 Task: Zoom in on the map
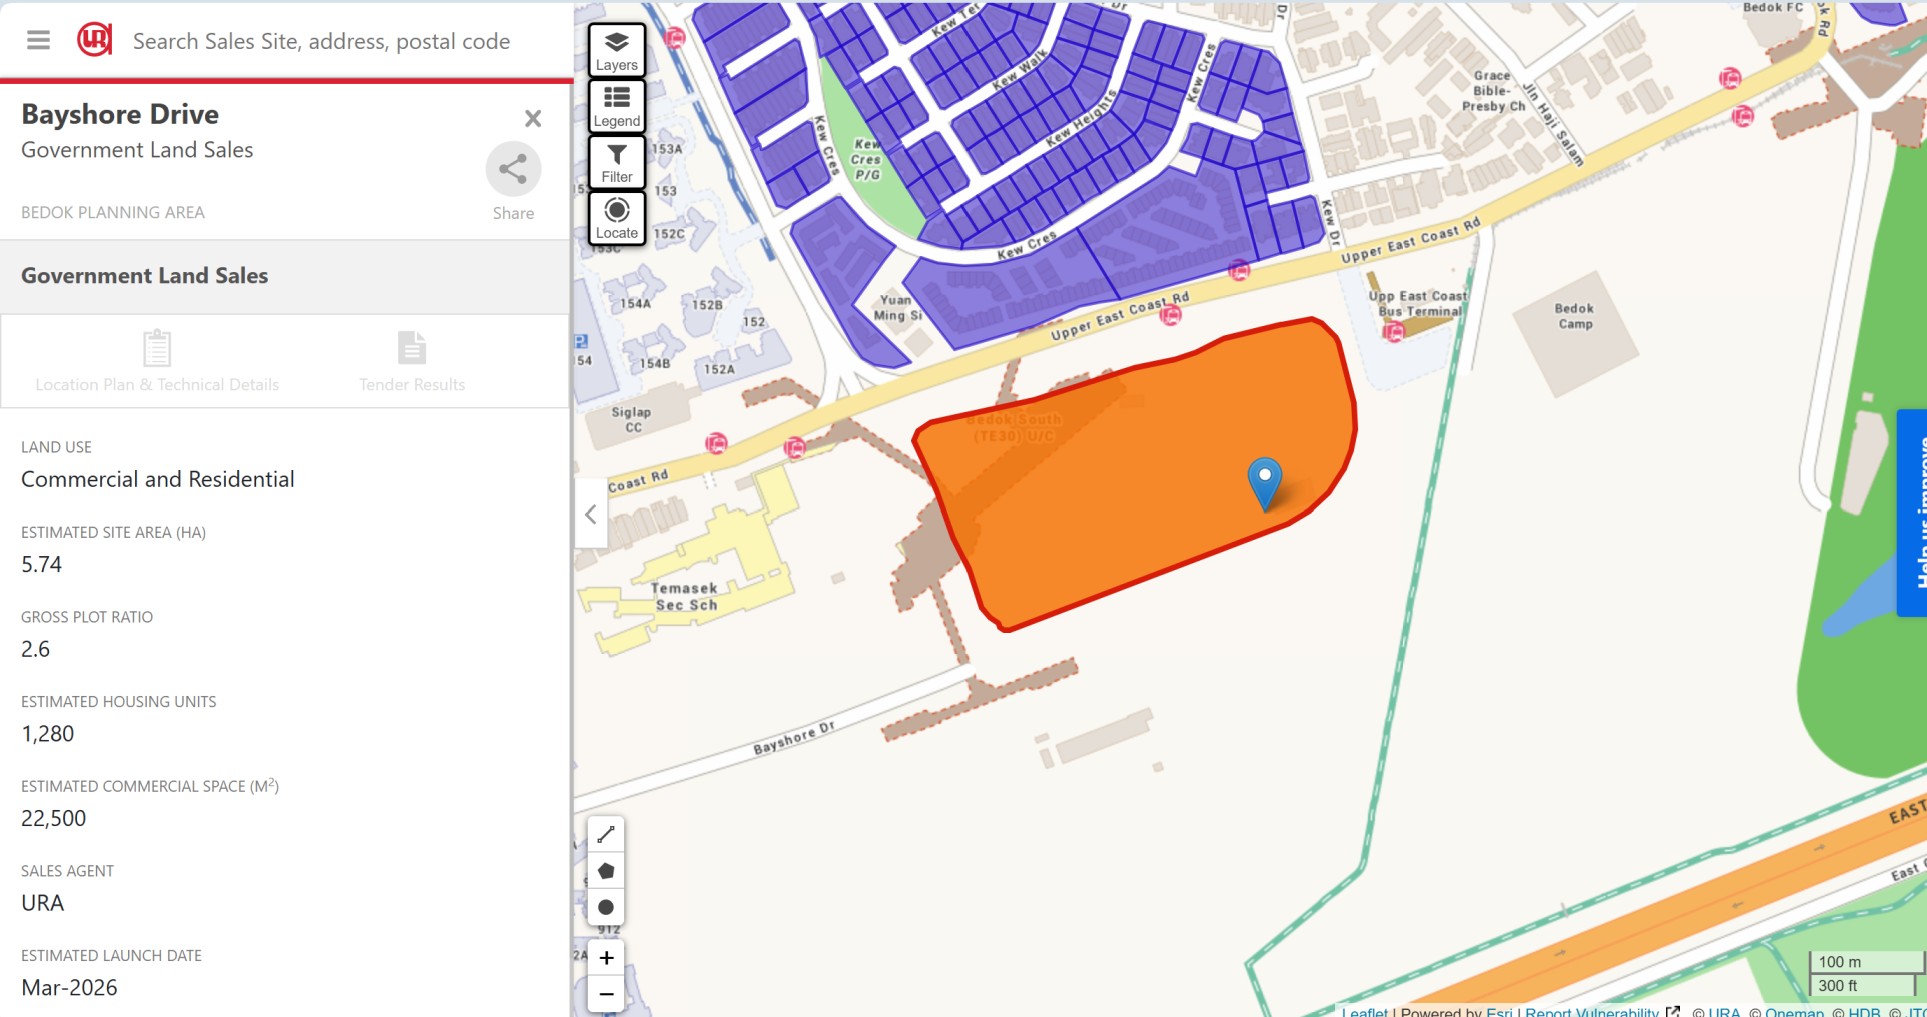coord(606,958)
